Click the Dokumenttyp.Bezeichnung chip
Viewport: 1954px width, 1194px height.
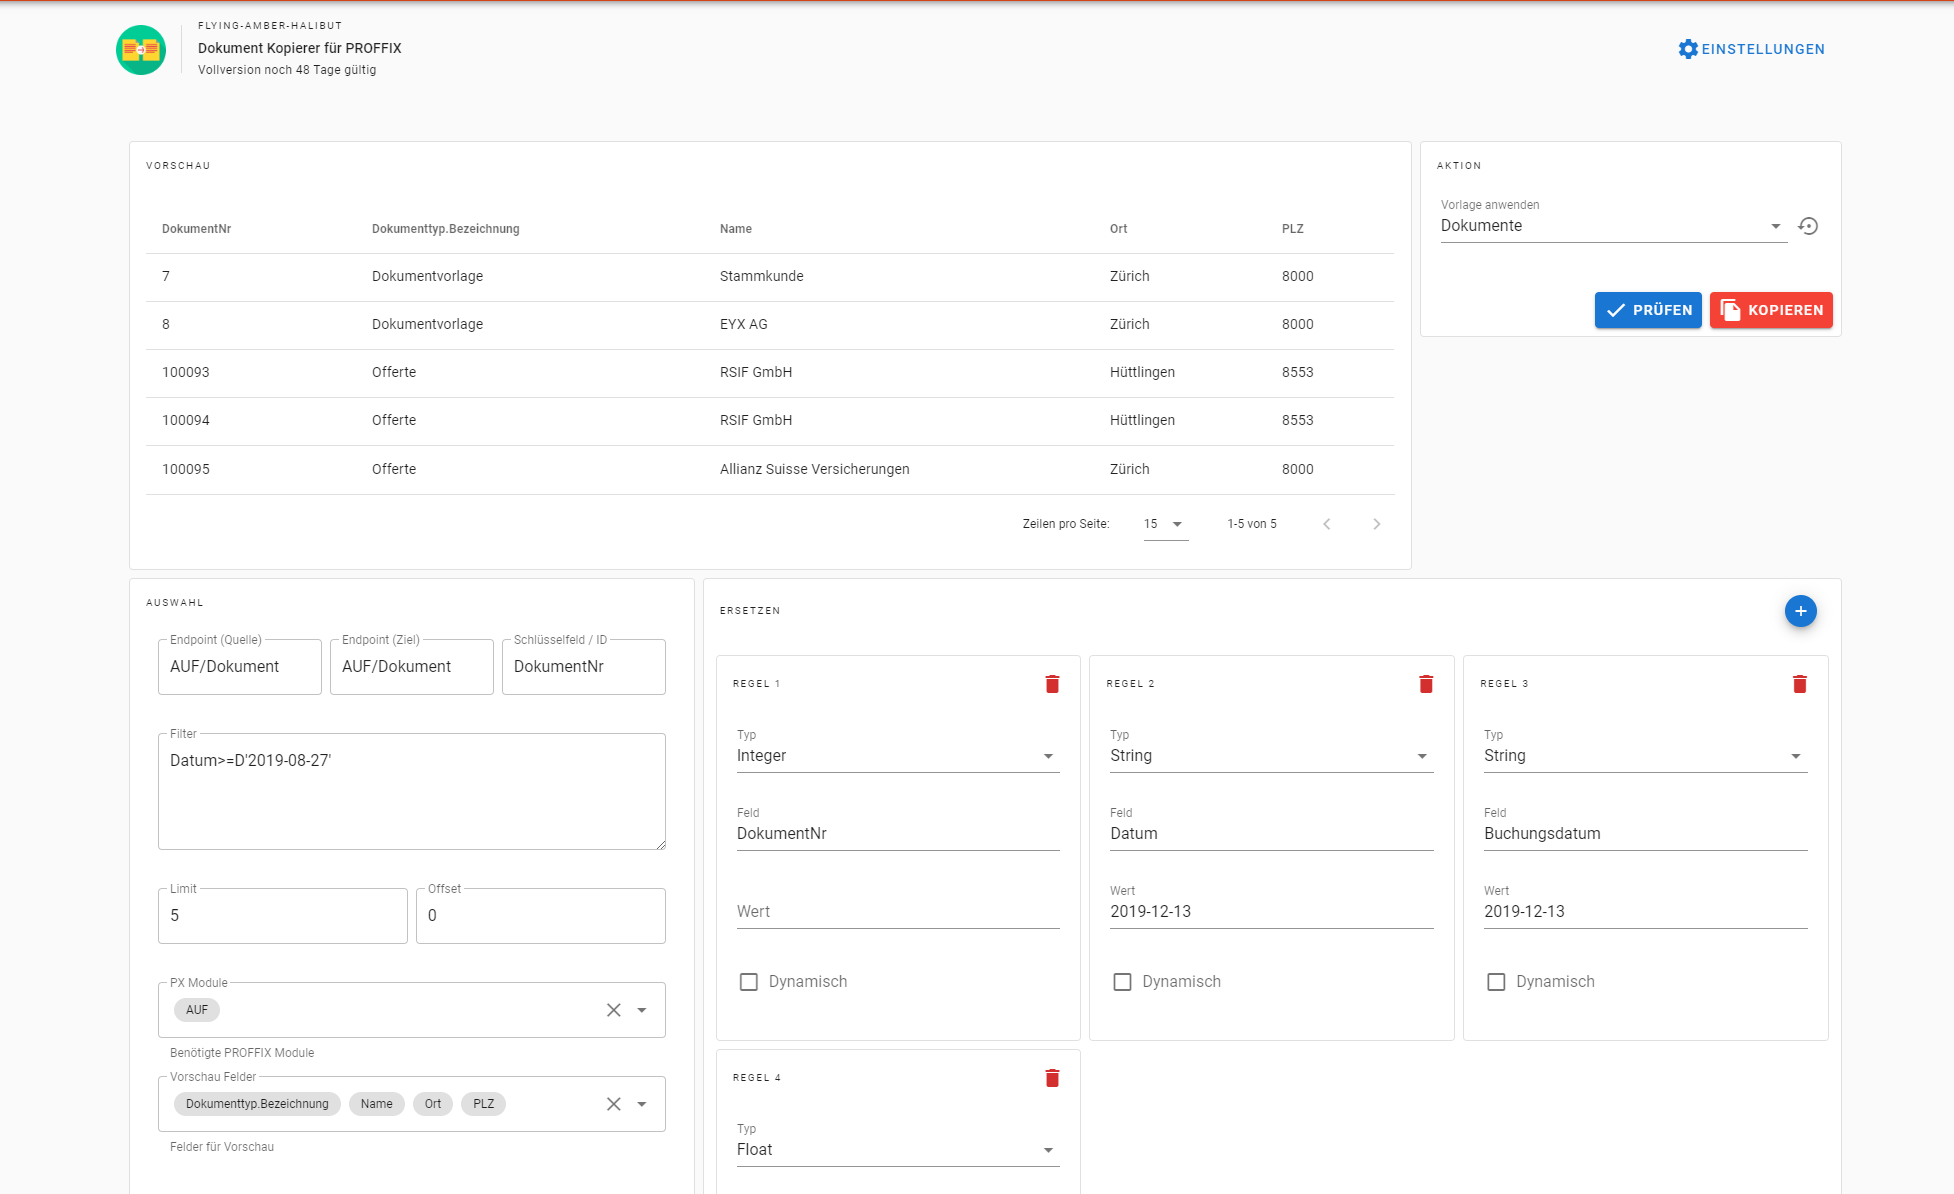(x=257, y=1104)
